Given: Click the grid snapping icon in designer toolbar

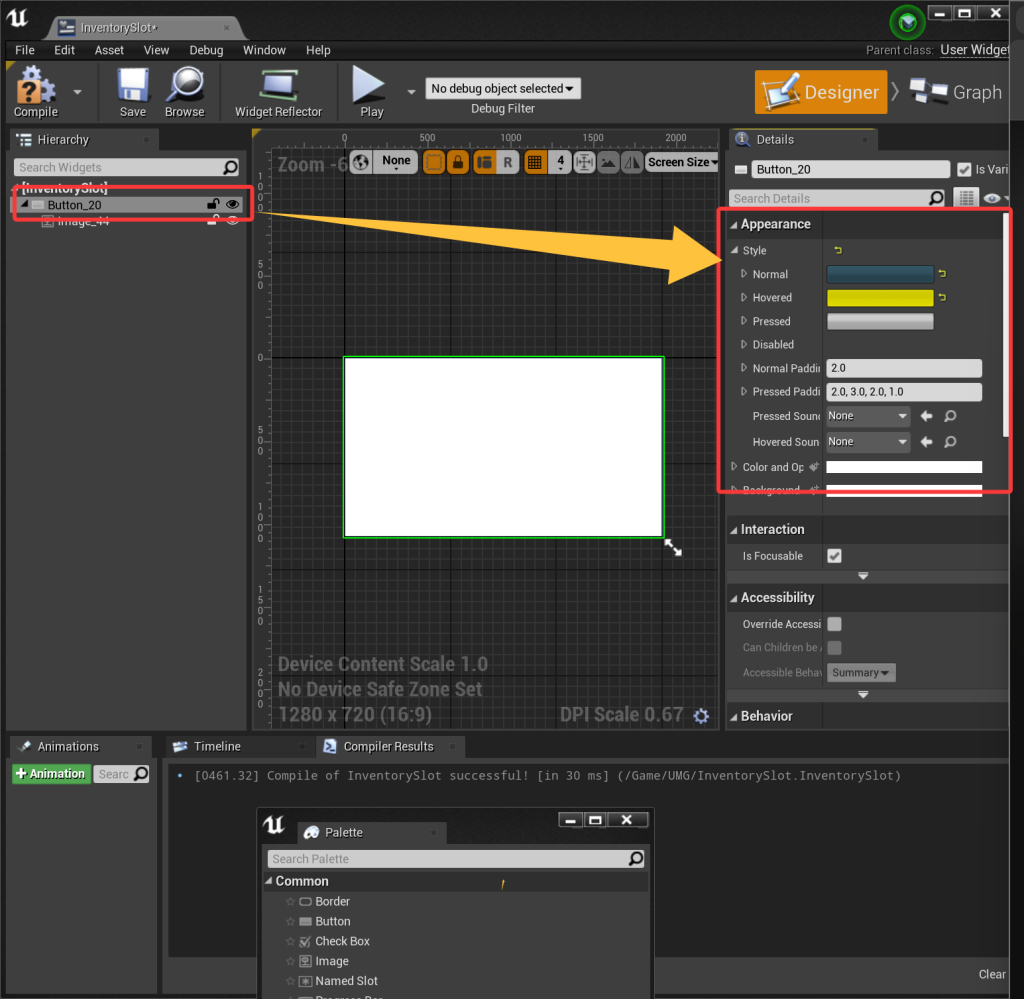Looking at the screenshot, I should pyautogui.click(x=534, y=163).
